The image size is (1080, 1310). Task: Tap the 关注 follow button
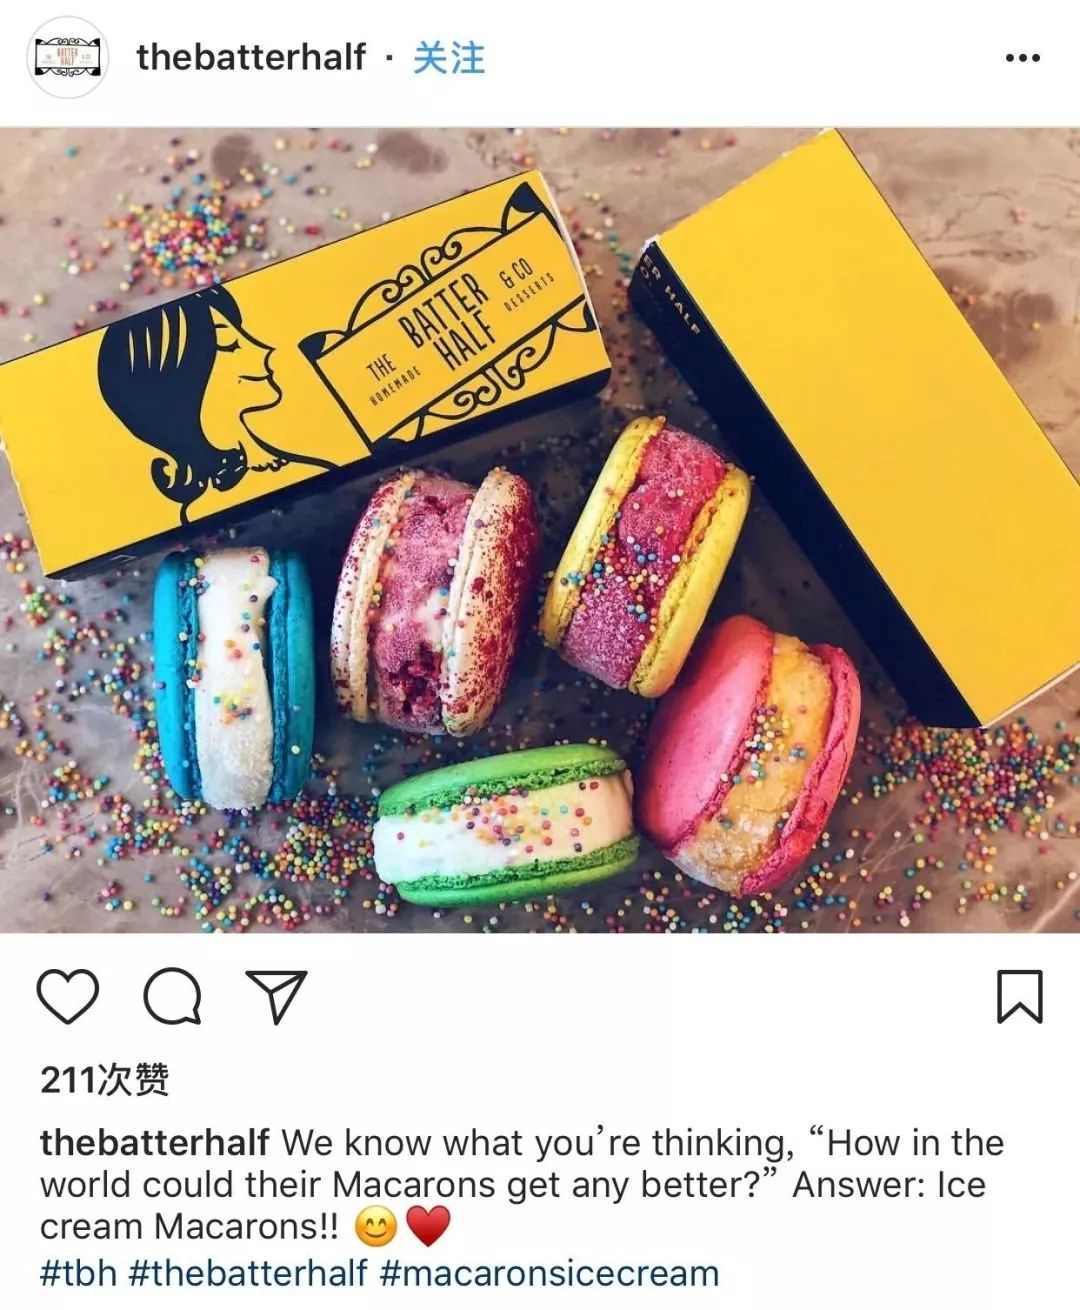click(449, 57)
